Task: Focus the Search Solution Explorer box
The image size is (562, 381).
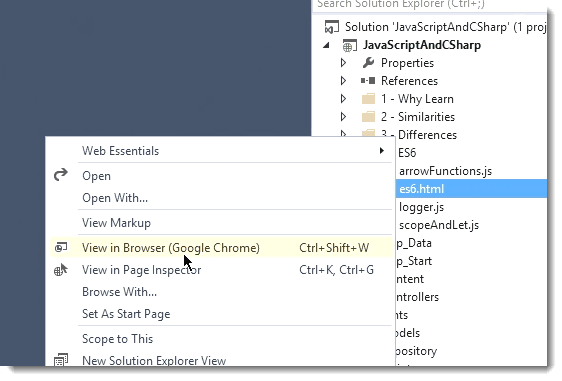Action: point(430,5)
